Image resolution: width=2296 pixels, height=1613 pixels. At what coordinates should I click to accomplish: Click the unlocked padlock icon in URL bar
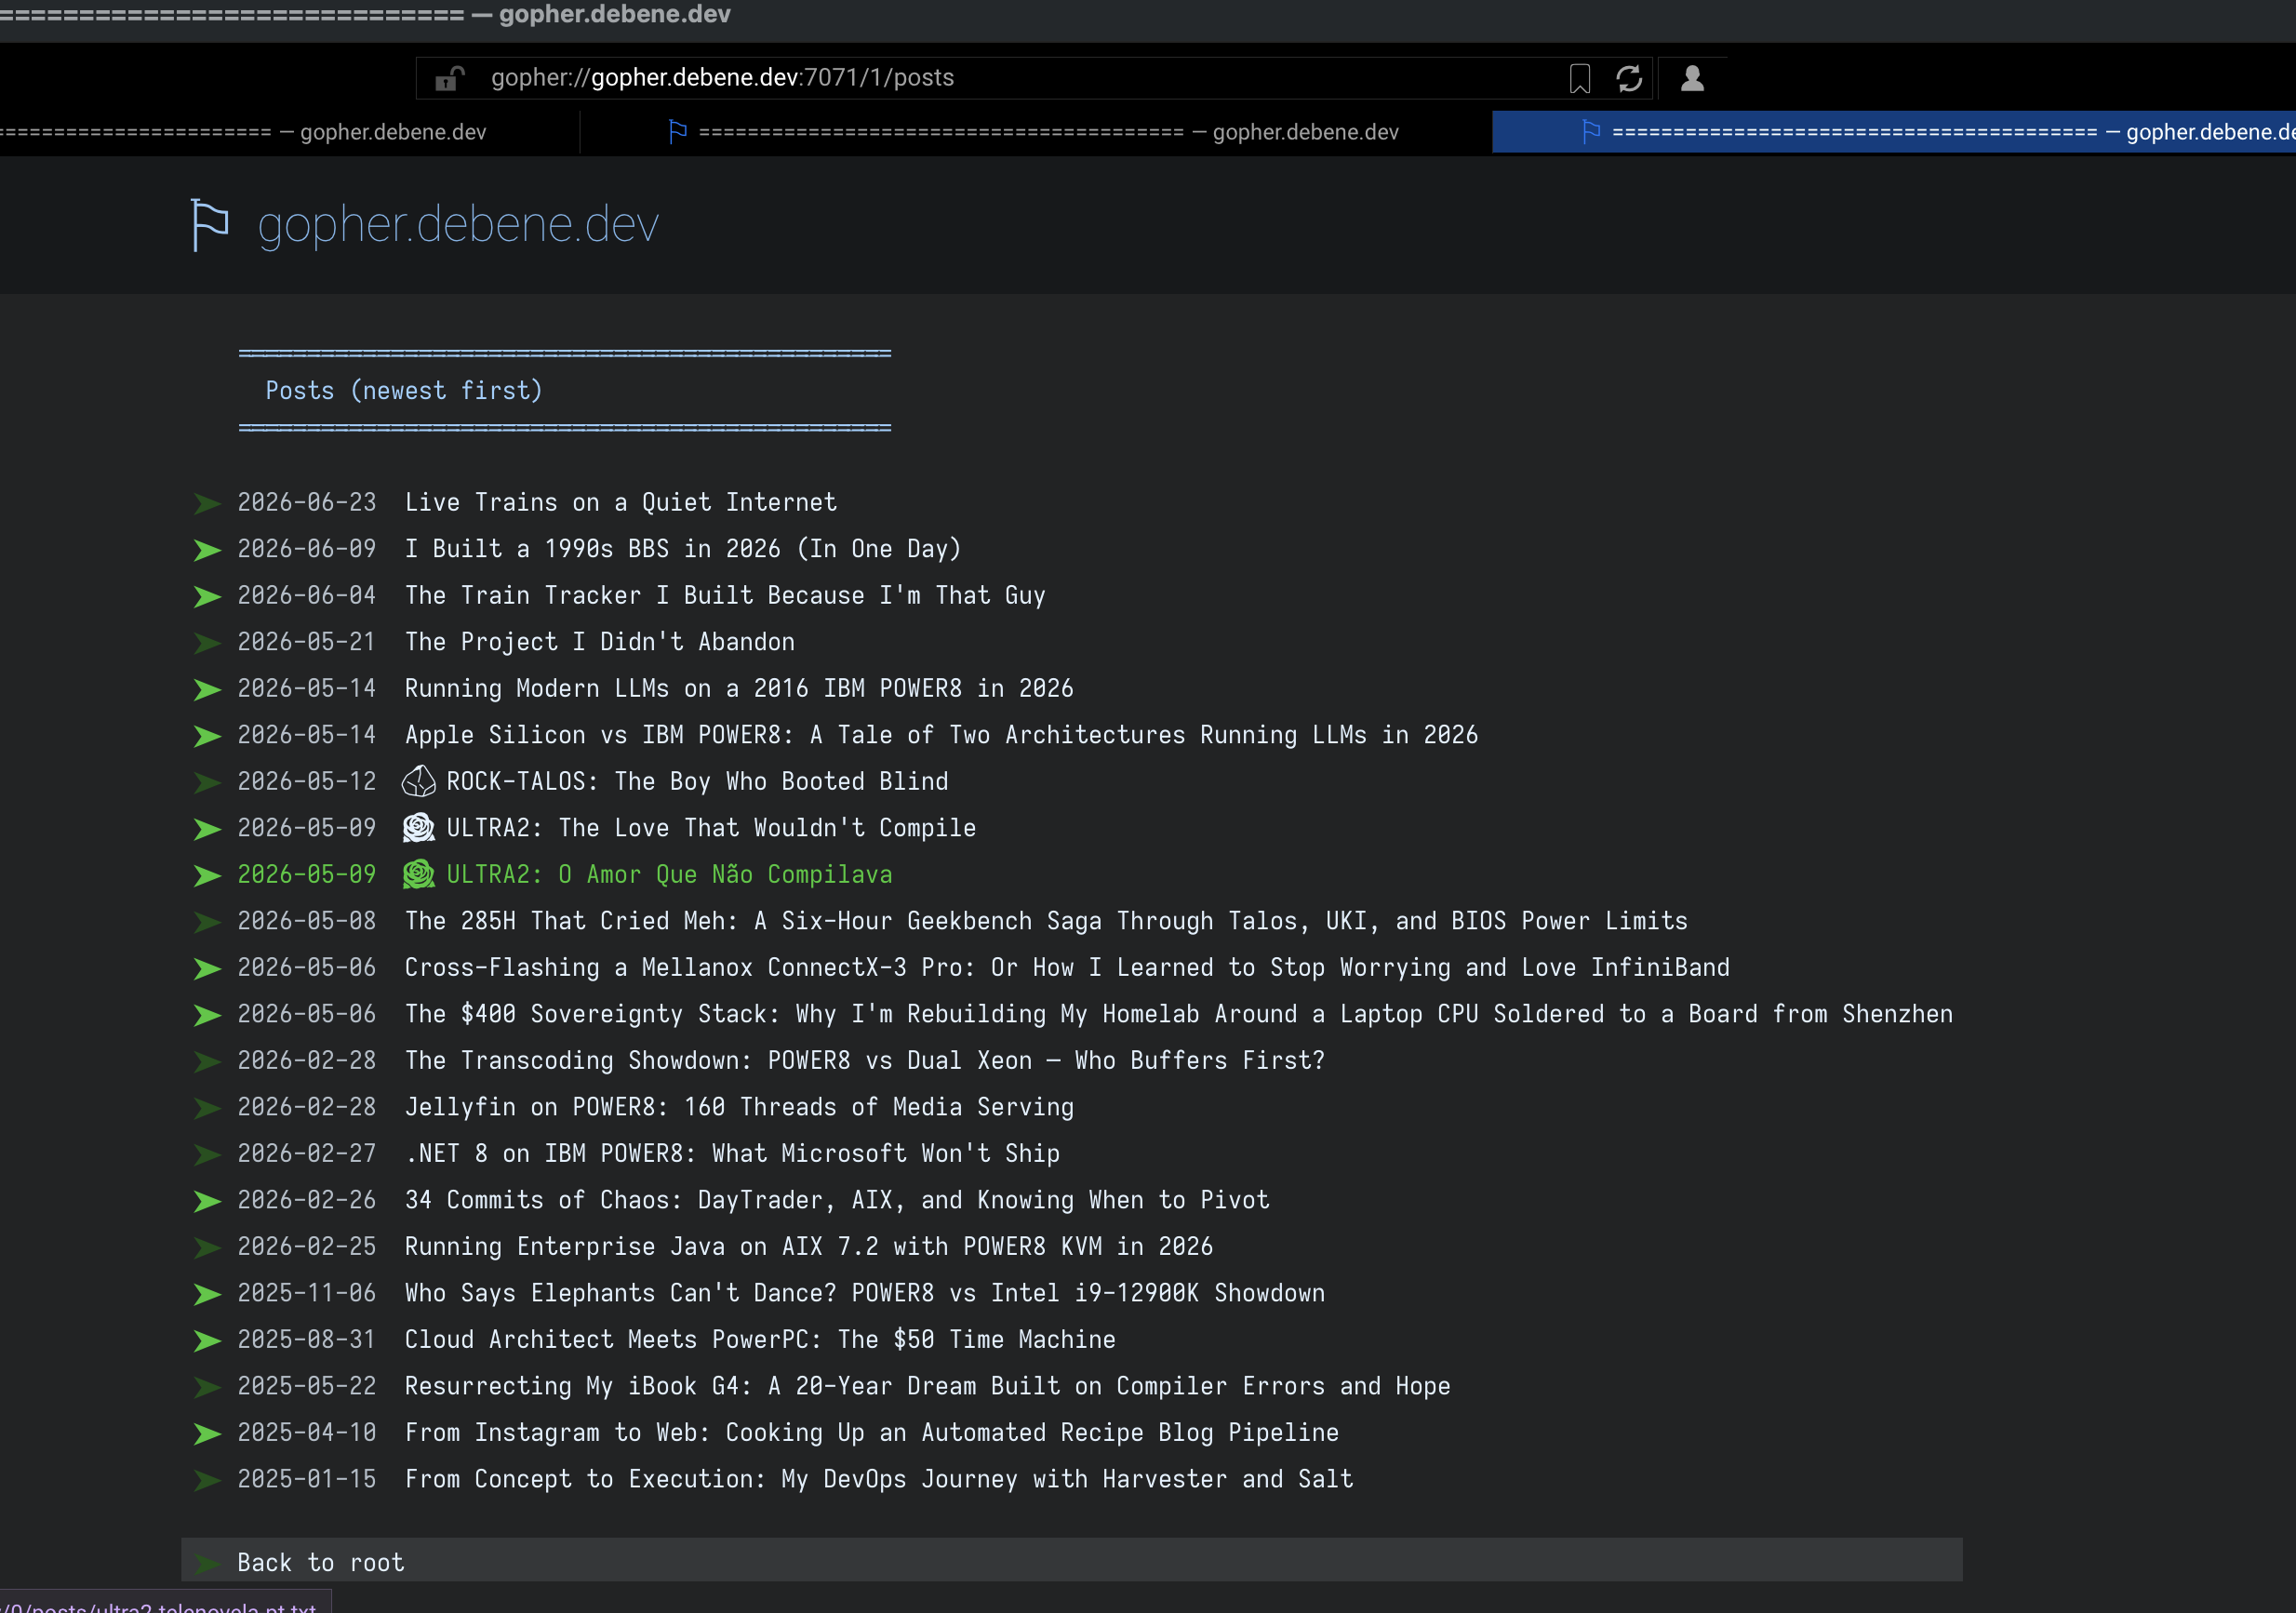(x=450, y=78)
